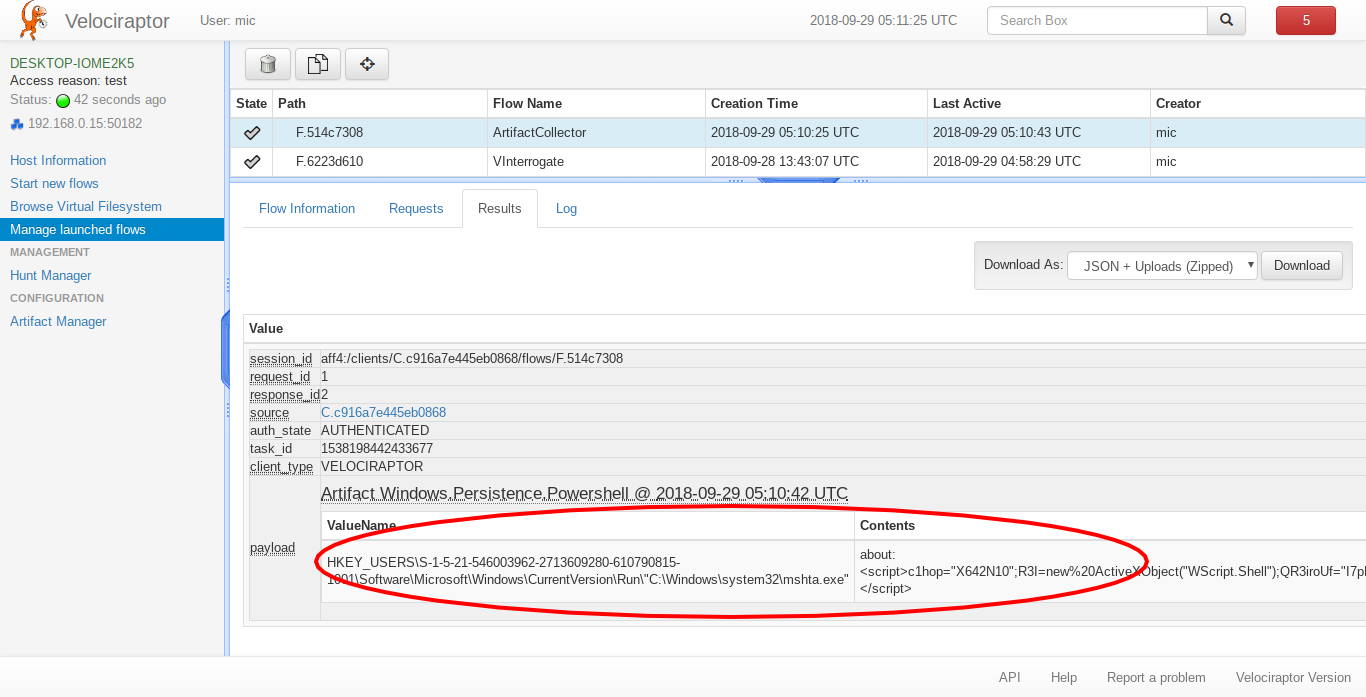Click the trash can delete flow icon

pyautogui.click(x=267, y=65)
